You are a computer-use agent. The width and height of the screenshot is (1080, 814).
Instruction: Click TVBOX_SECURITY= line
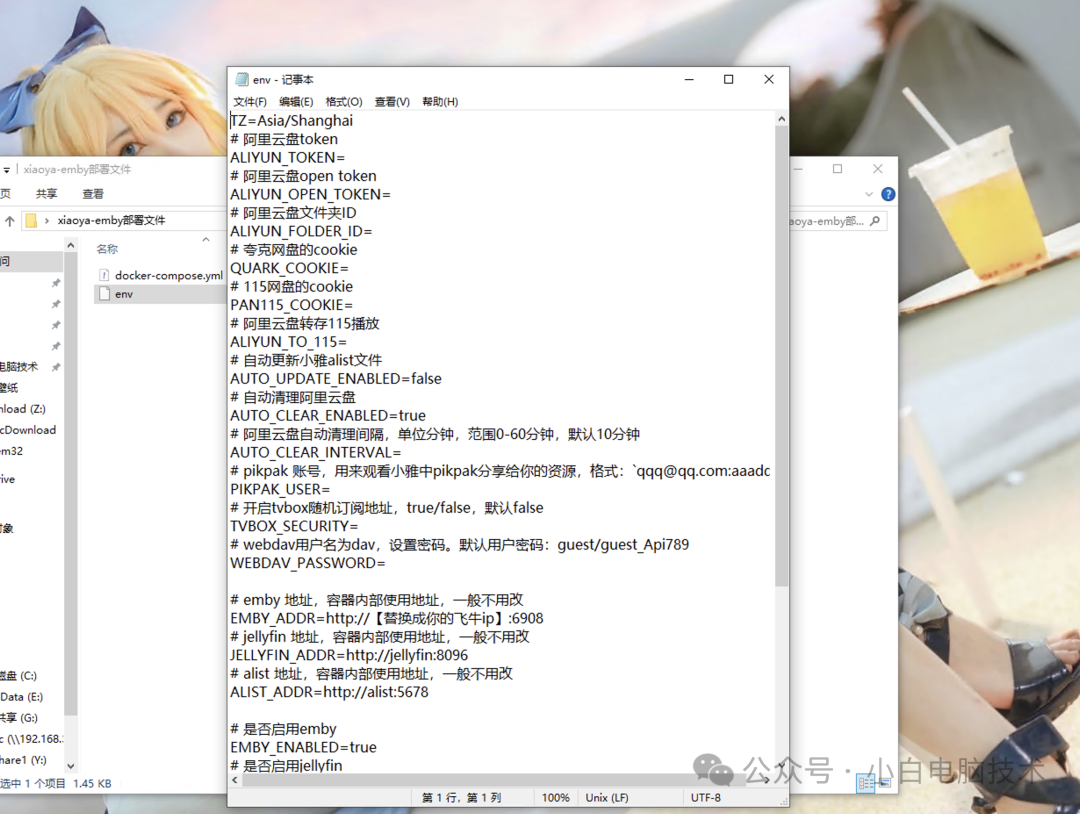click(x=294, y=526)
